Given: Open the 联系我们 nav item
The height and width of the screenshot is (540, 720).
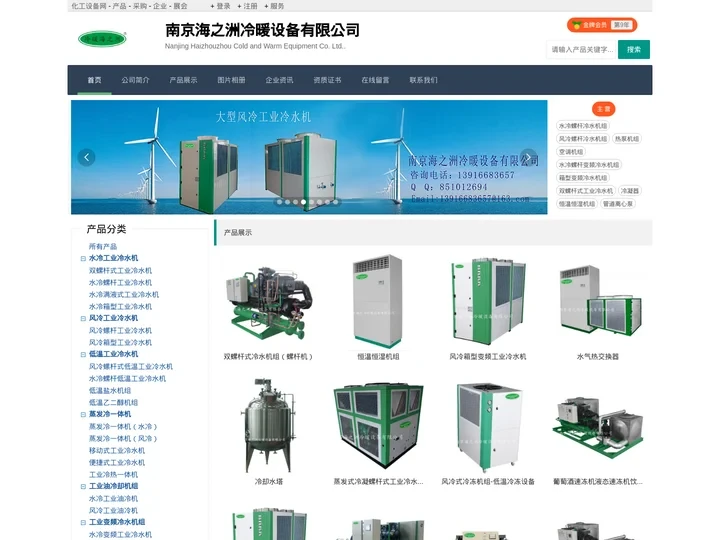Looking at the screenshot, I should [x=423, y=80].
